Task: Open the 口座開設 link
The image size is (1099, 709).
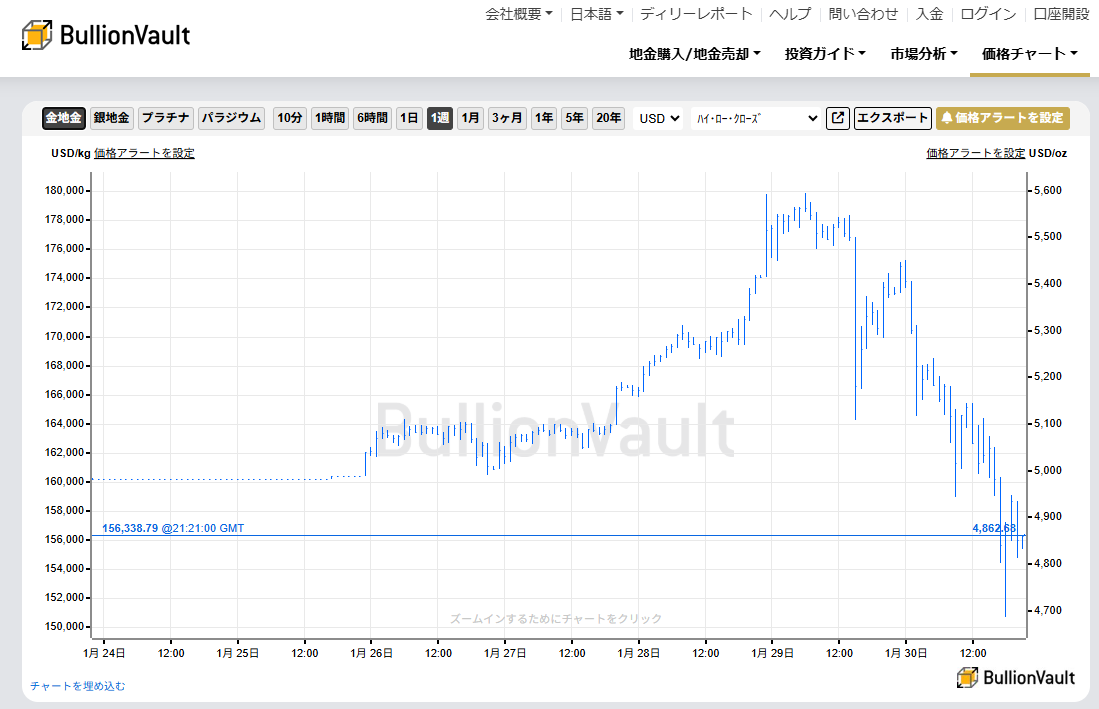Action: [1062, 15]
